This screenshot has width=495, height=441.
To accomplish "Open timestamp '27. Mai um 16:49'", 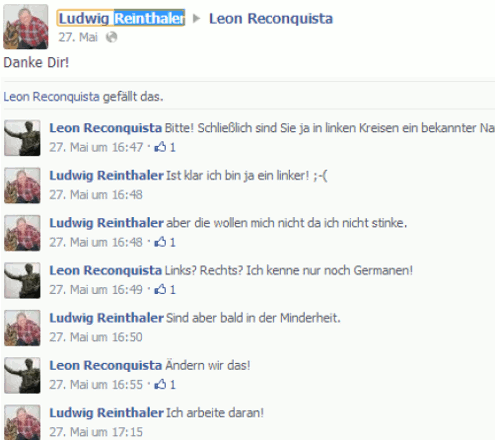I will pos(96,290).
